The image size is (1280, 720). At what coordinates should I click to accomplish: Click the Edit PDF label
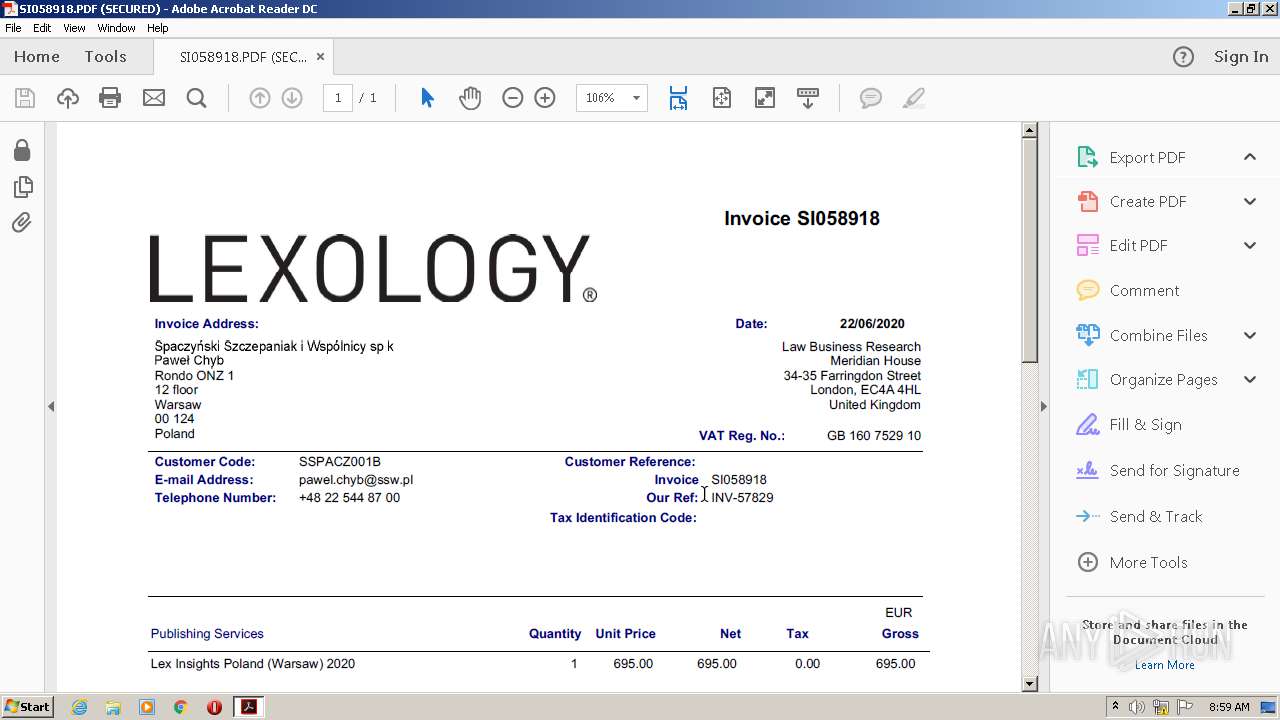pos(1138,246)
